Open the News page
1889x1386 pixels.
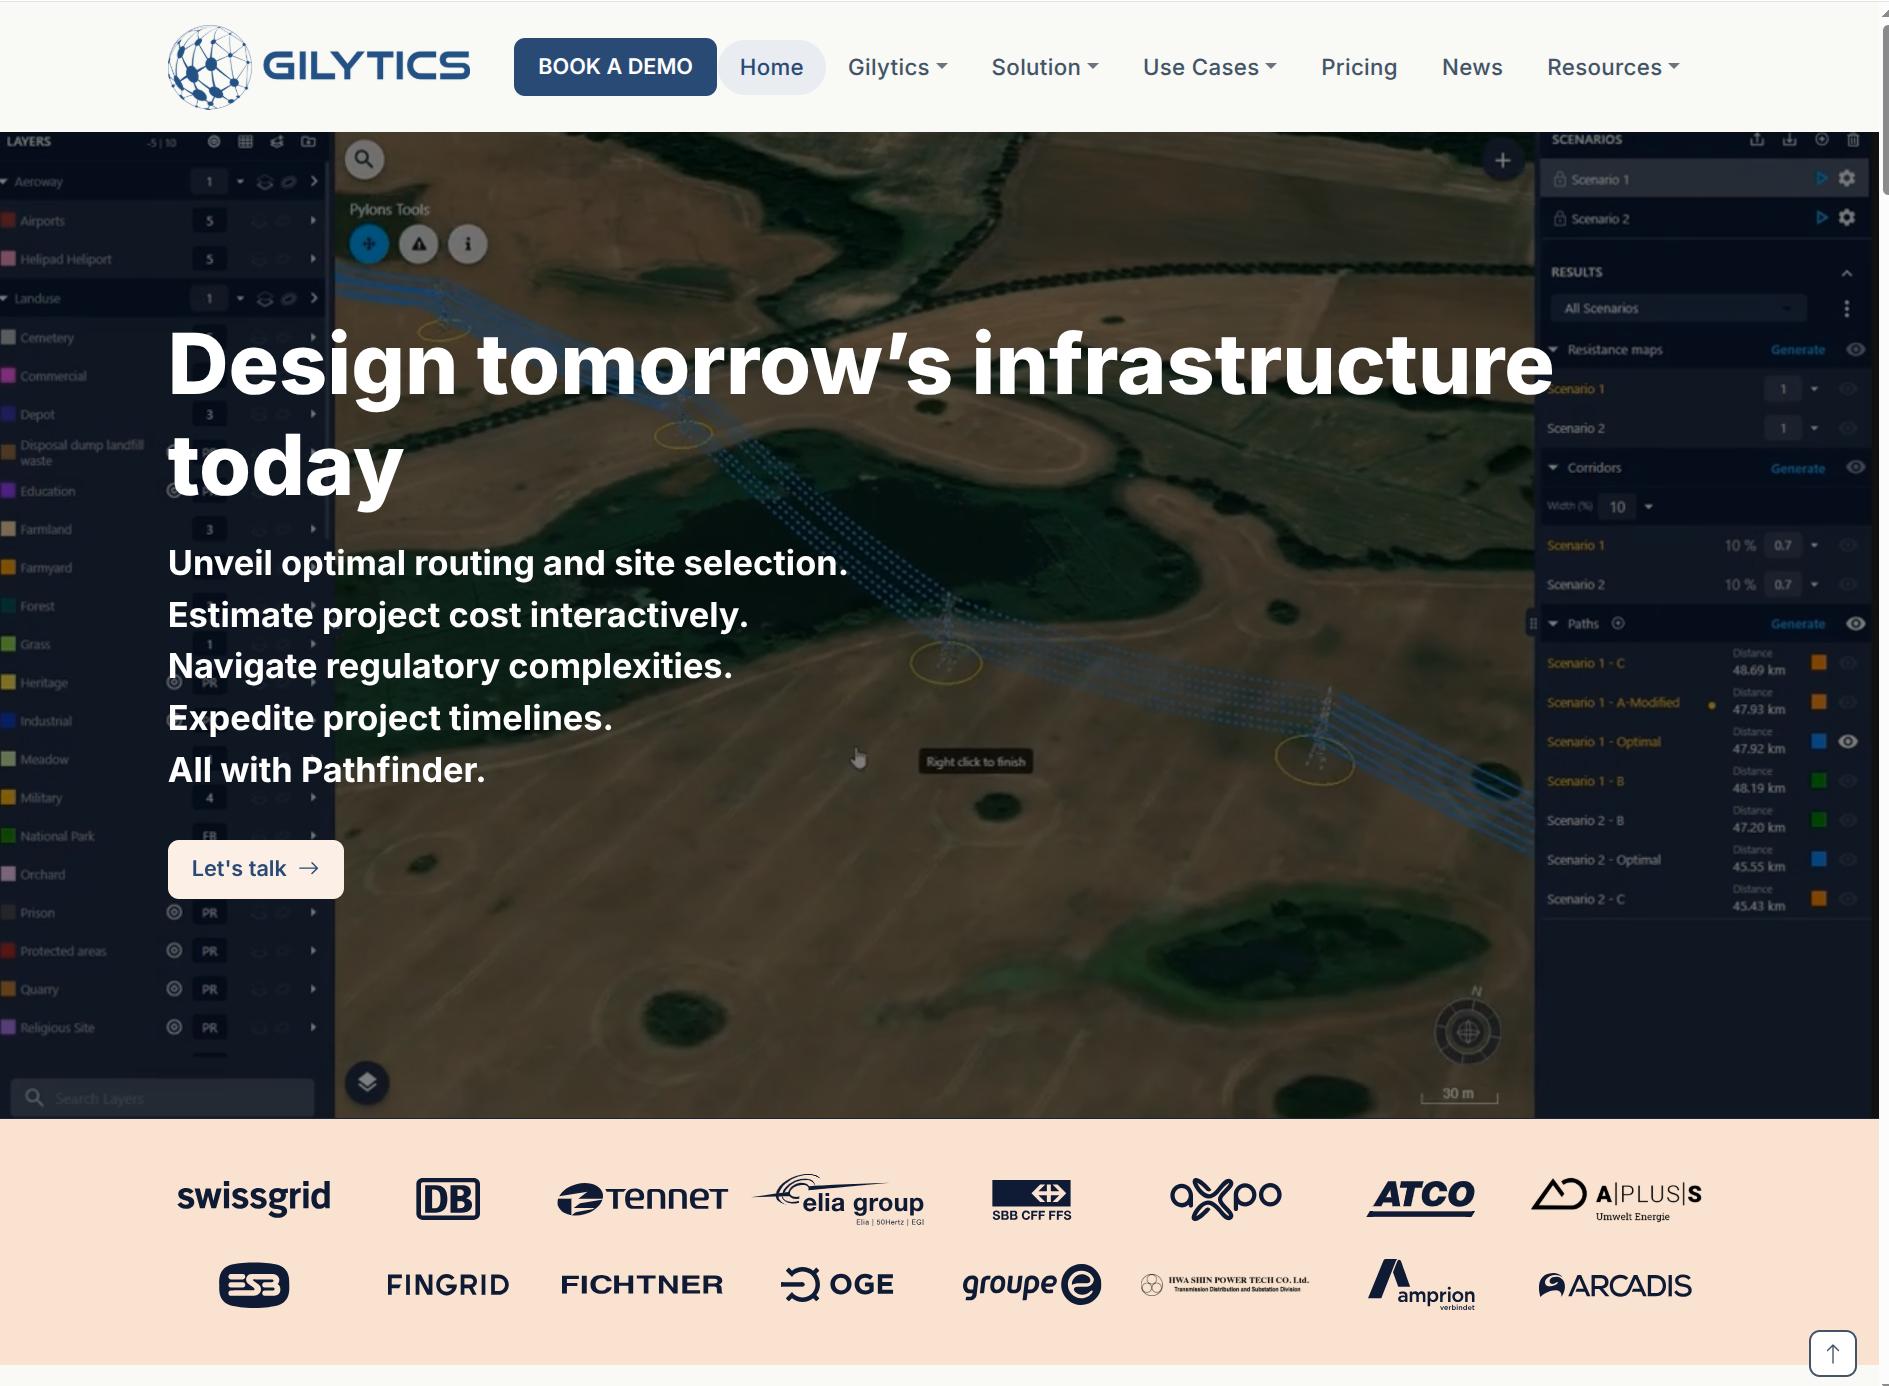1471,67
